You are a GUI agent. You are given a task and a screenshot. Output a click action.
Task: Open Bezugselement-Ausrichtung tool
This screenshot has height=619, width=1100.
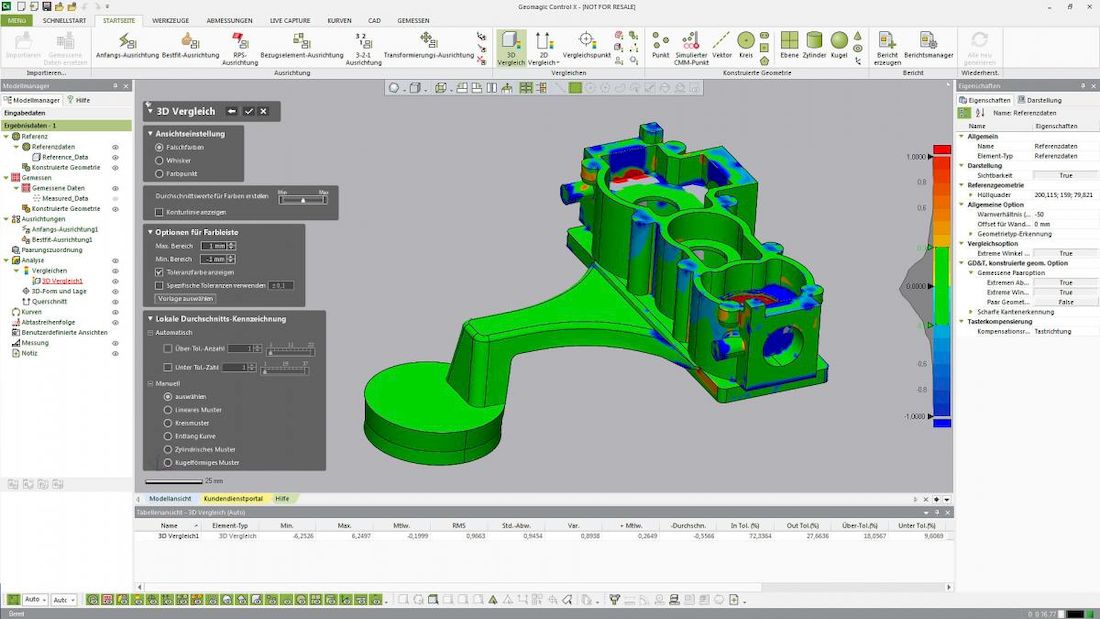[x=302, y=46]
